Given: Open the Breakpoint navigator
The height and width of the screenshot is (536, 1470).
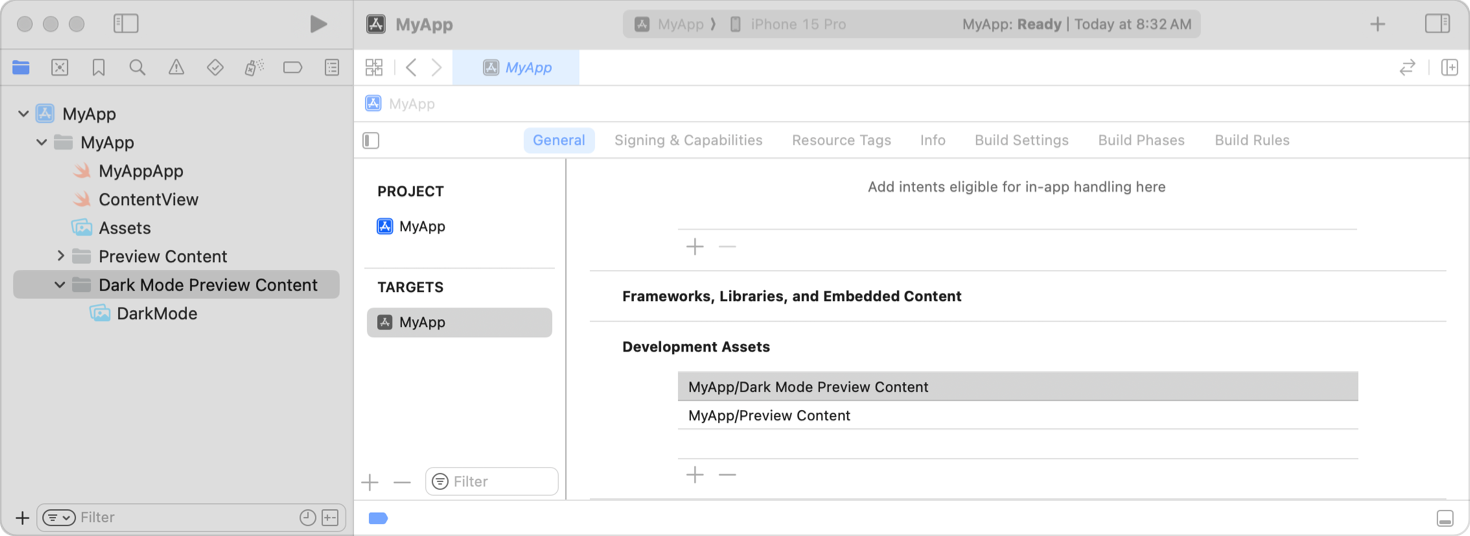Looking at the screenshot, I should click(292, 68).
